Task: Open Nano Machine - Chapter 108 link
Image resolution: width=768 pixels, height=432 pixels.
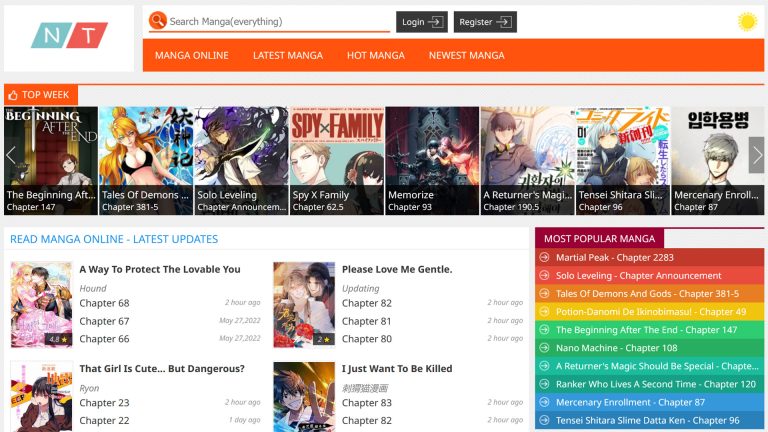Action: (x=616, y=348)
